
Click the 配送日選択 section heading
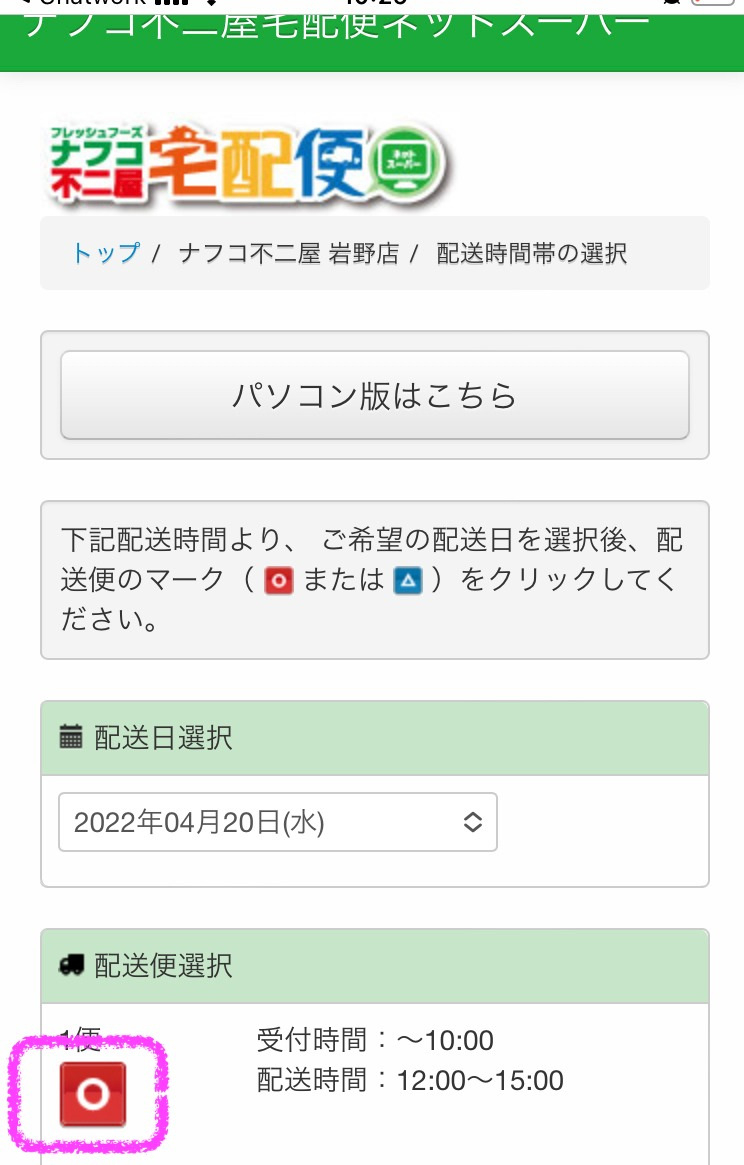point(163,739)
